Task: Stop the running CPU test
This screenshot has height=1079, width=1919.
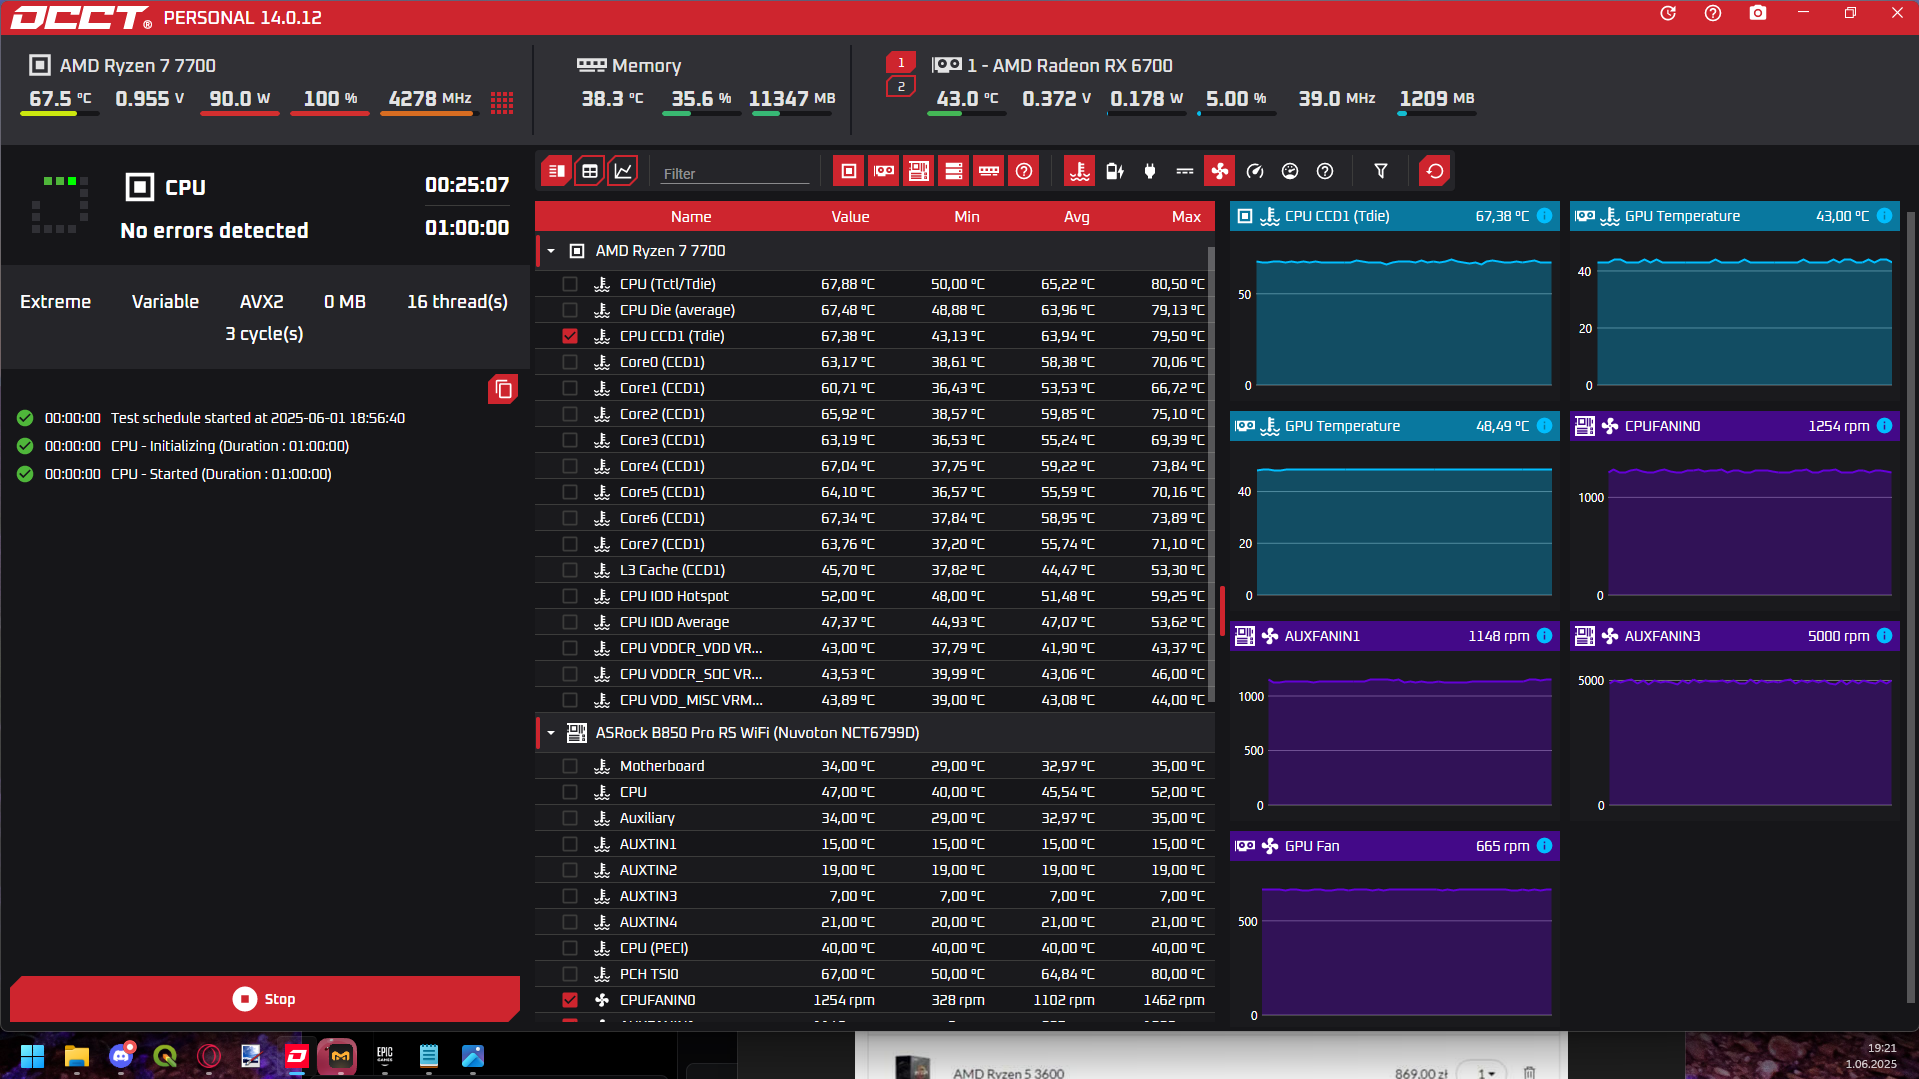Action: [265, 999]
